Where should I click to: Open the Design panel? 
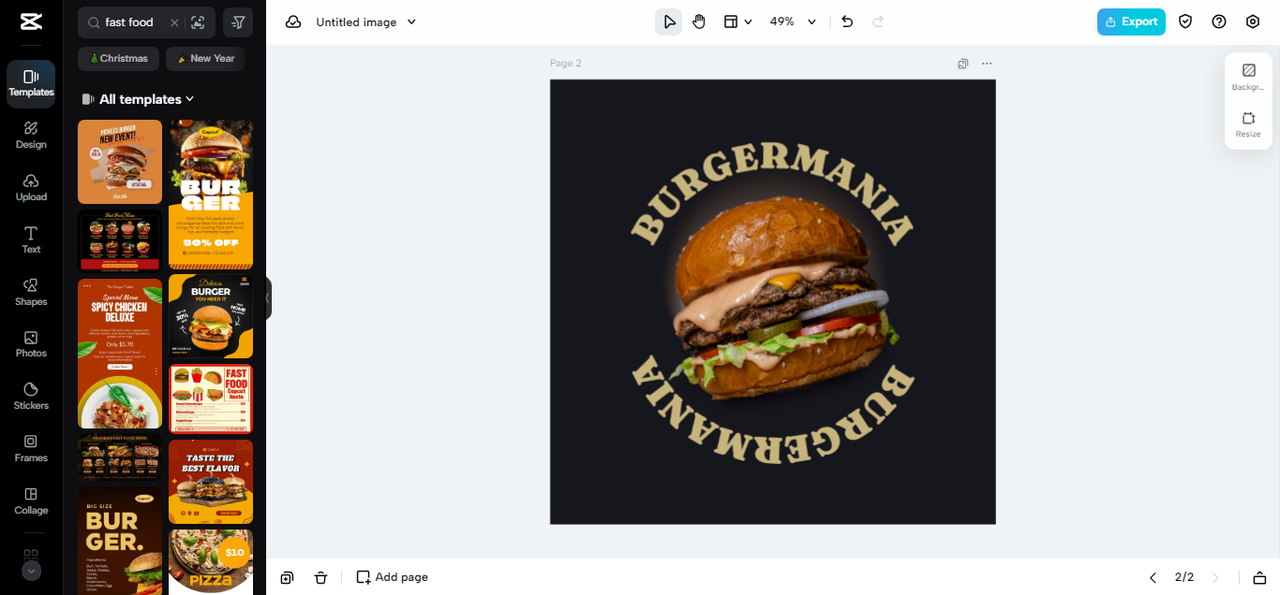(x=31, y=135)
